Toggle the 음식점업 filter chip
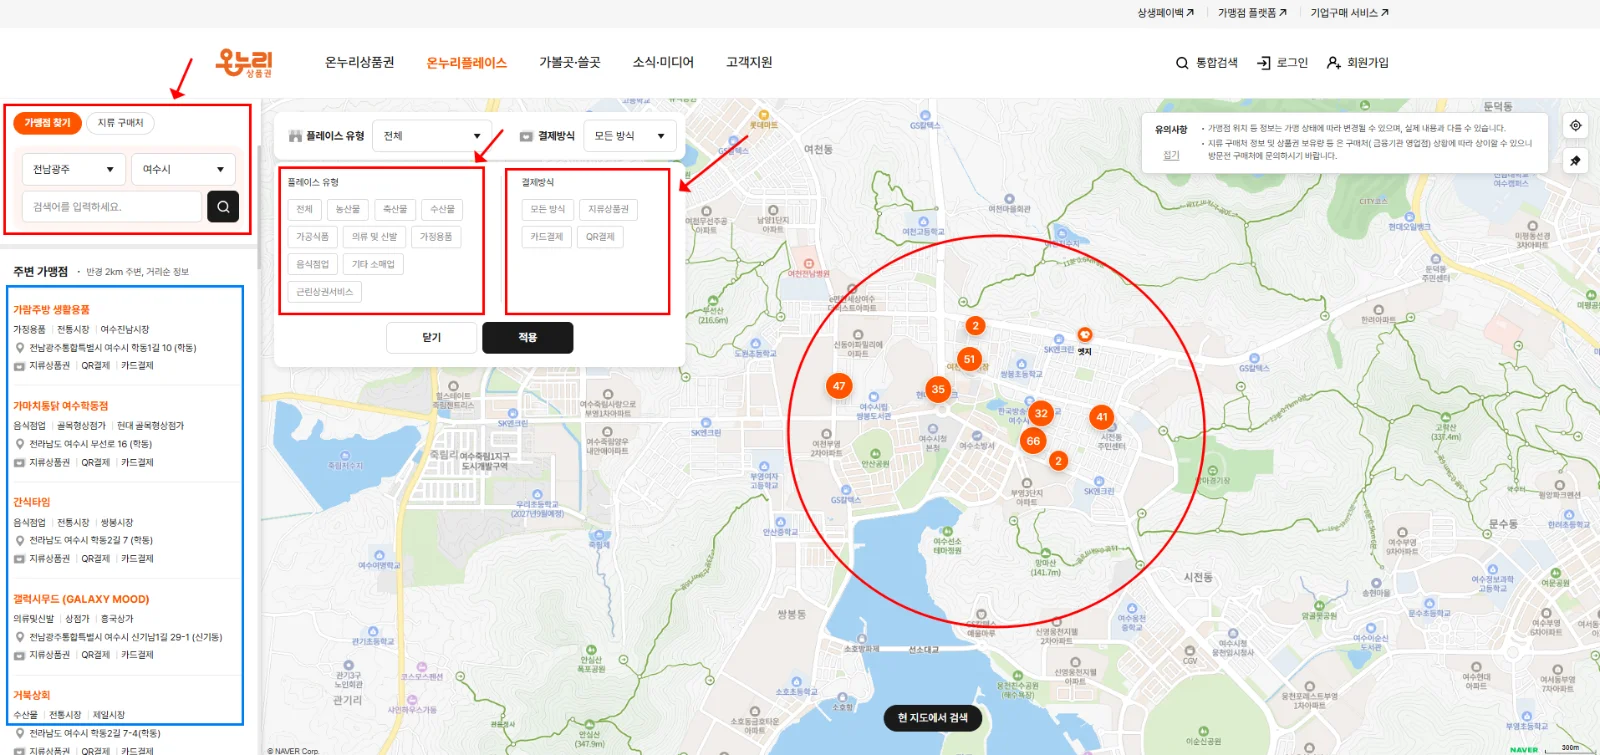Viewport: 1600px width, 755px height. tap(312, 264)
